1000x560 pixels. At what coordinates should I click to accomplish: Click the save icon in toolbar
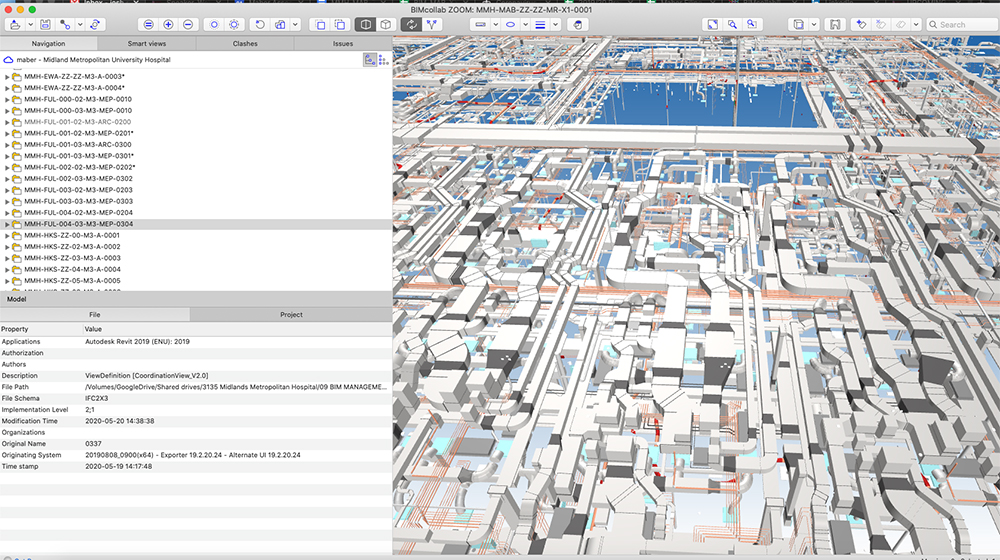44,24
